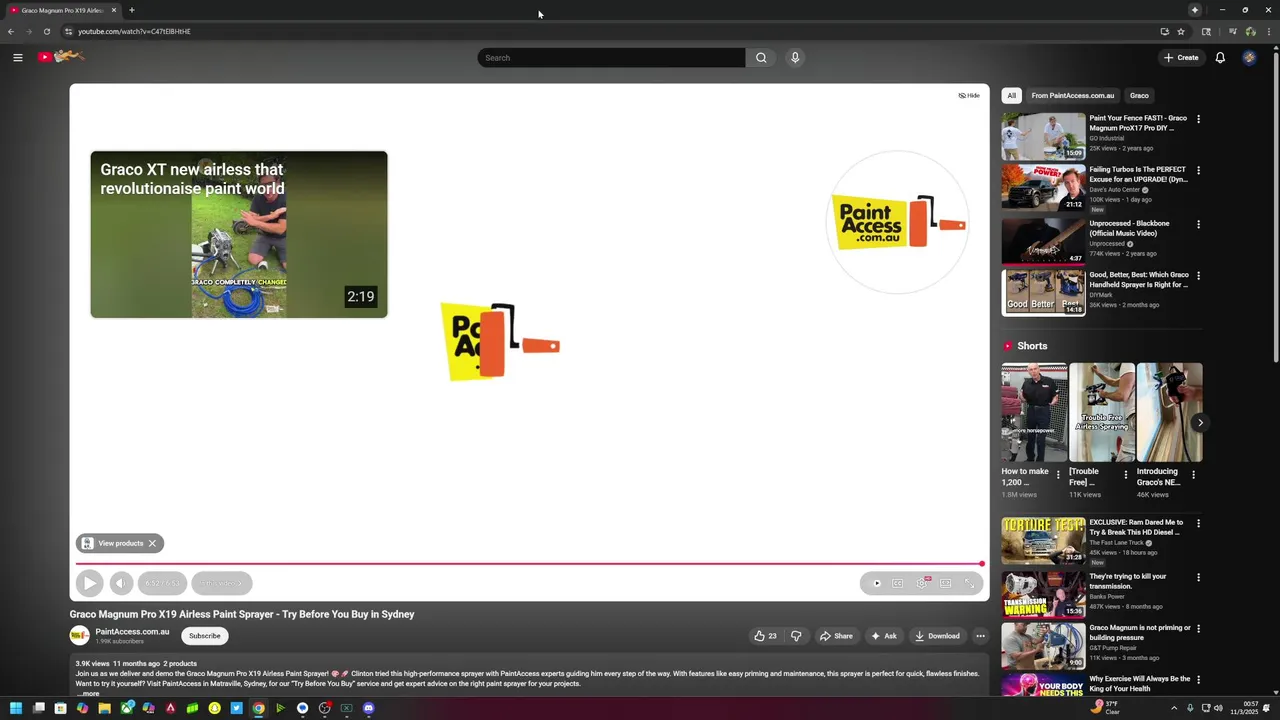Viewport: 1280px width, 720px height.
Task: Click the PaintAccess channel avatar under the video
Action: [x=79, y=636]
